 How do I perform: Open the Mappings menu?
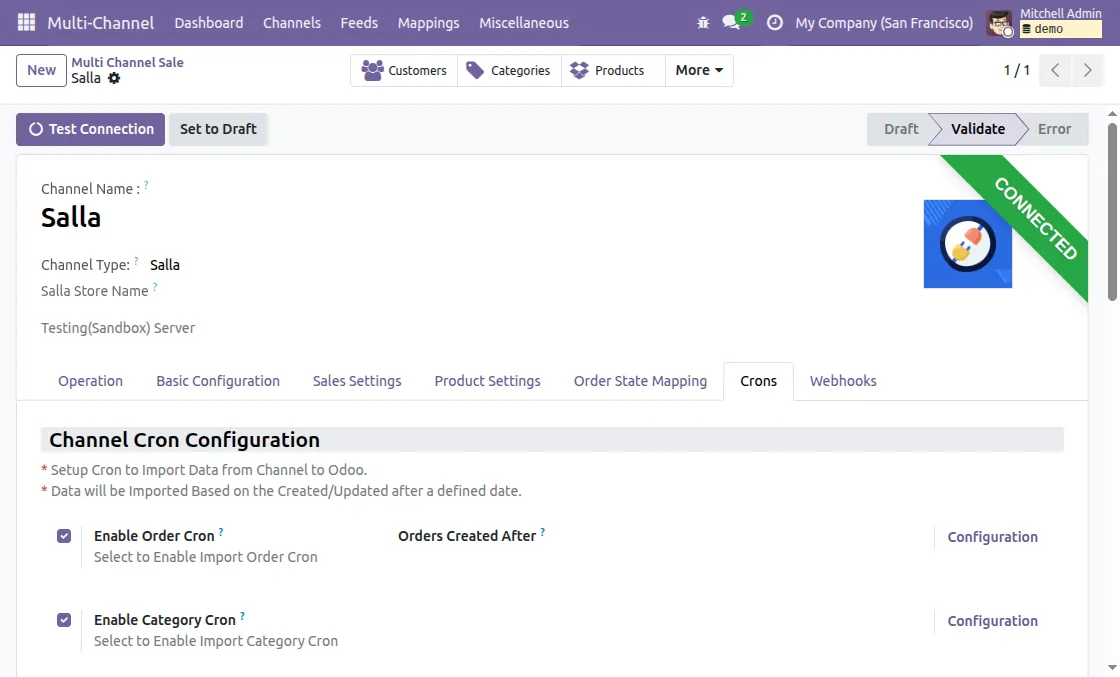click(429, 23)
